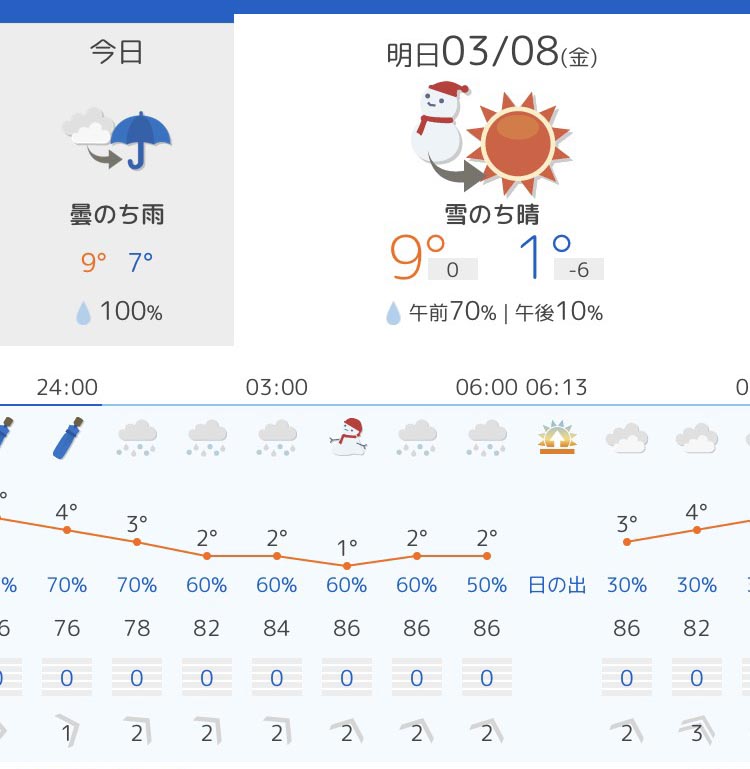Click the 03:00 time marker
This screenshot has width=750, height=769.
coord(277,387)
